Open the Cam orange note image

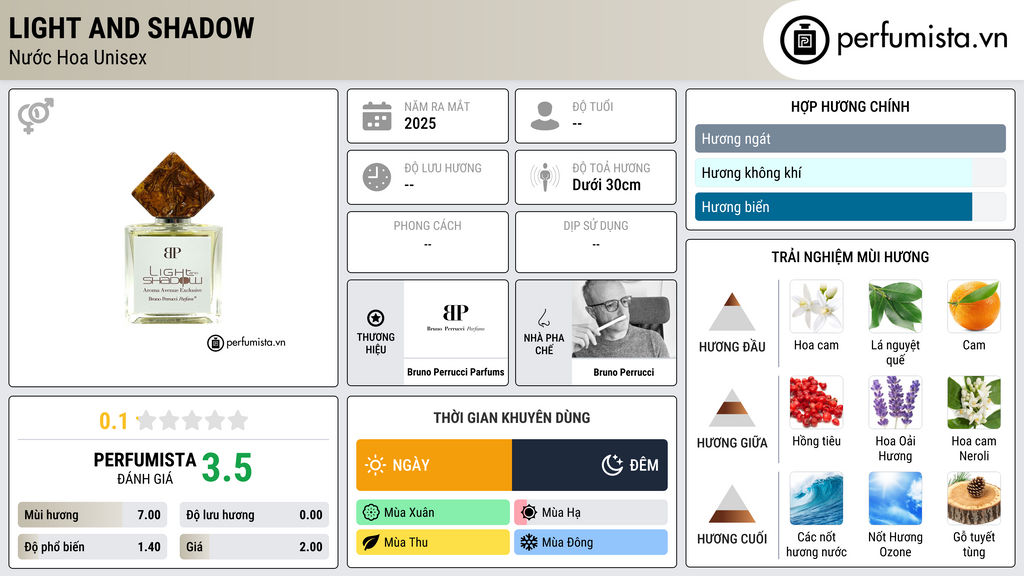point(974,306)
